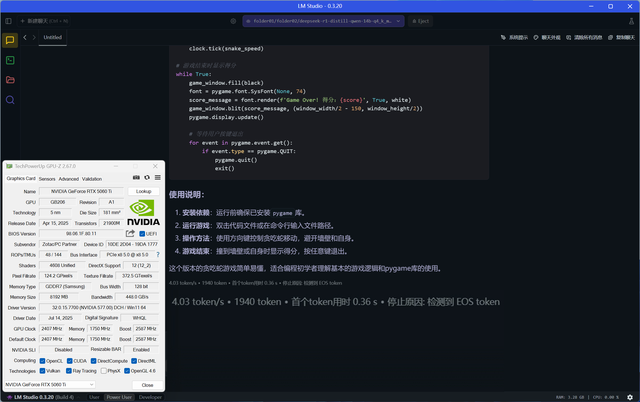Switch to the Graphics Card tab
The image size is (640, 402).
pyautogui.click(x=21, y=178)
